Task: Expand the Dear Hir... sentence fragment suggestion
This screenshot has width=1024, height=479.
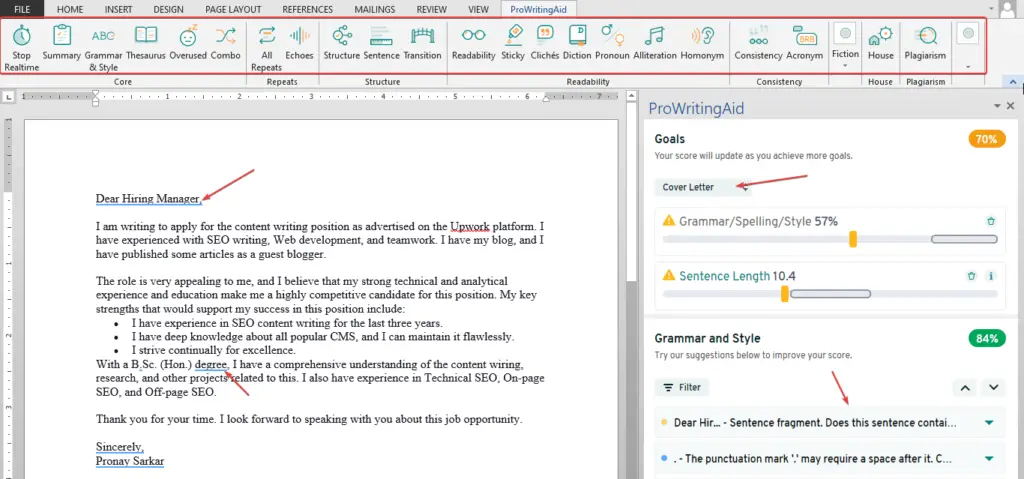Action: tap(989, 423)
